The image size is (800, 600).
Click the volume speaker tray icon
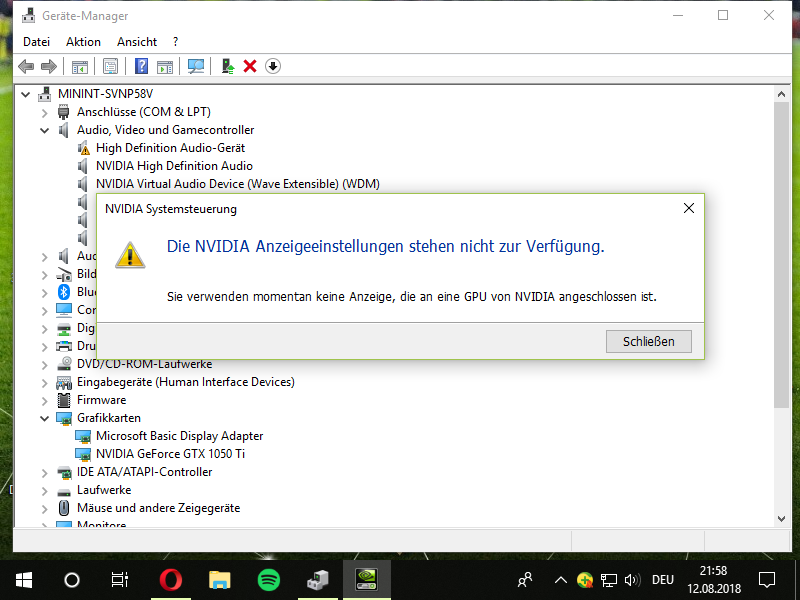(x=632, y=580)
